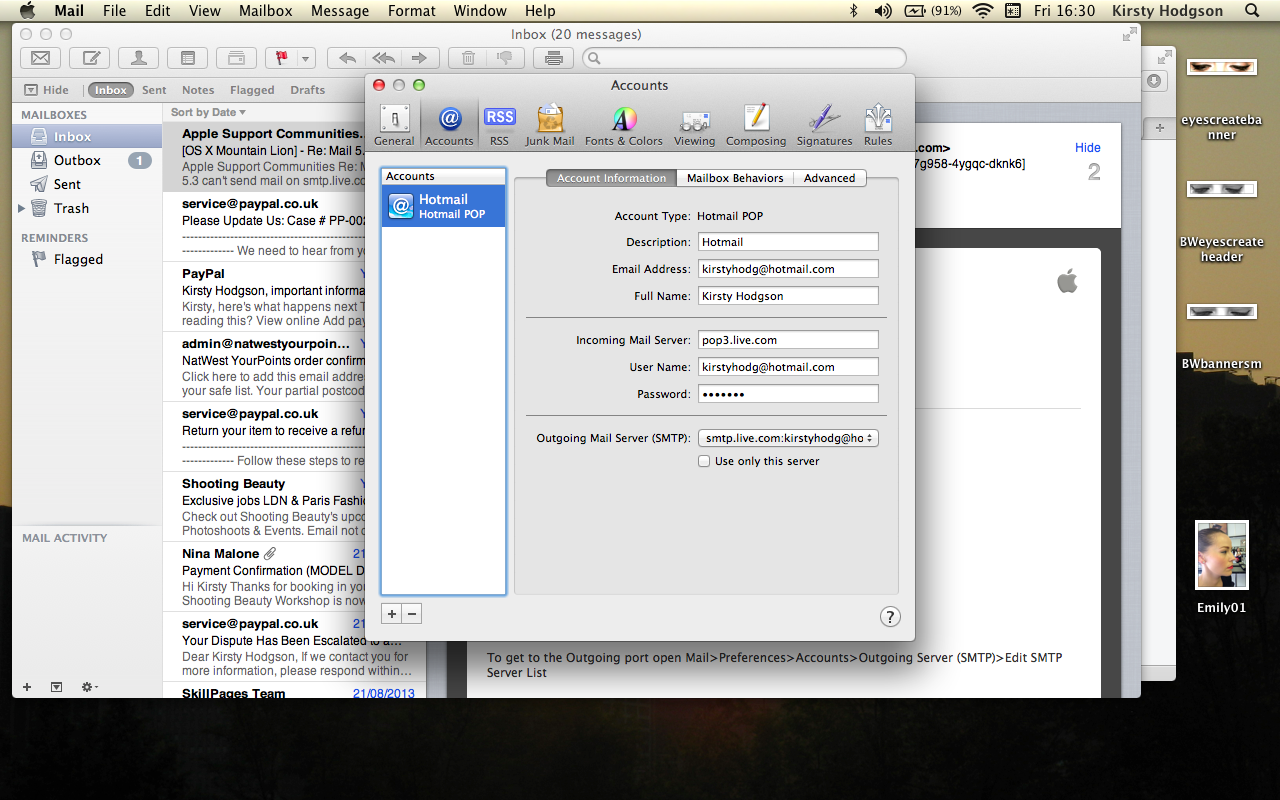Click the Reply arrow icon
The height and width of the screenshot is (800, 1280).
tap(347, 58)
